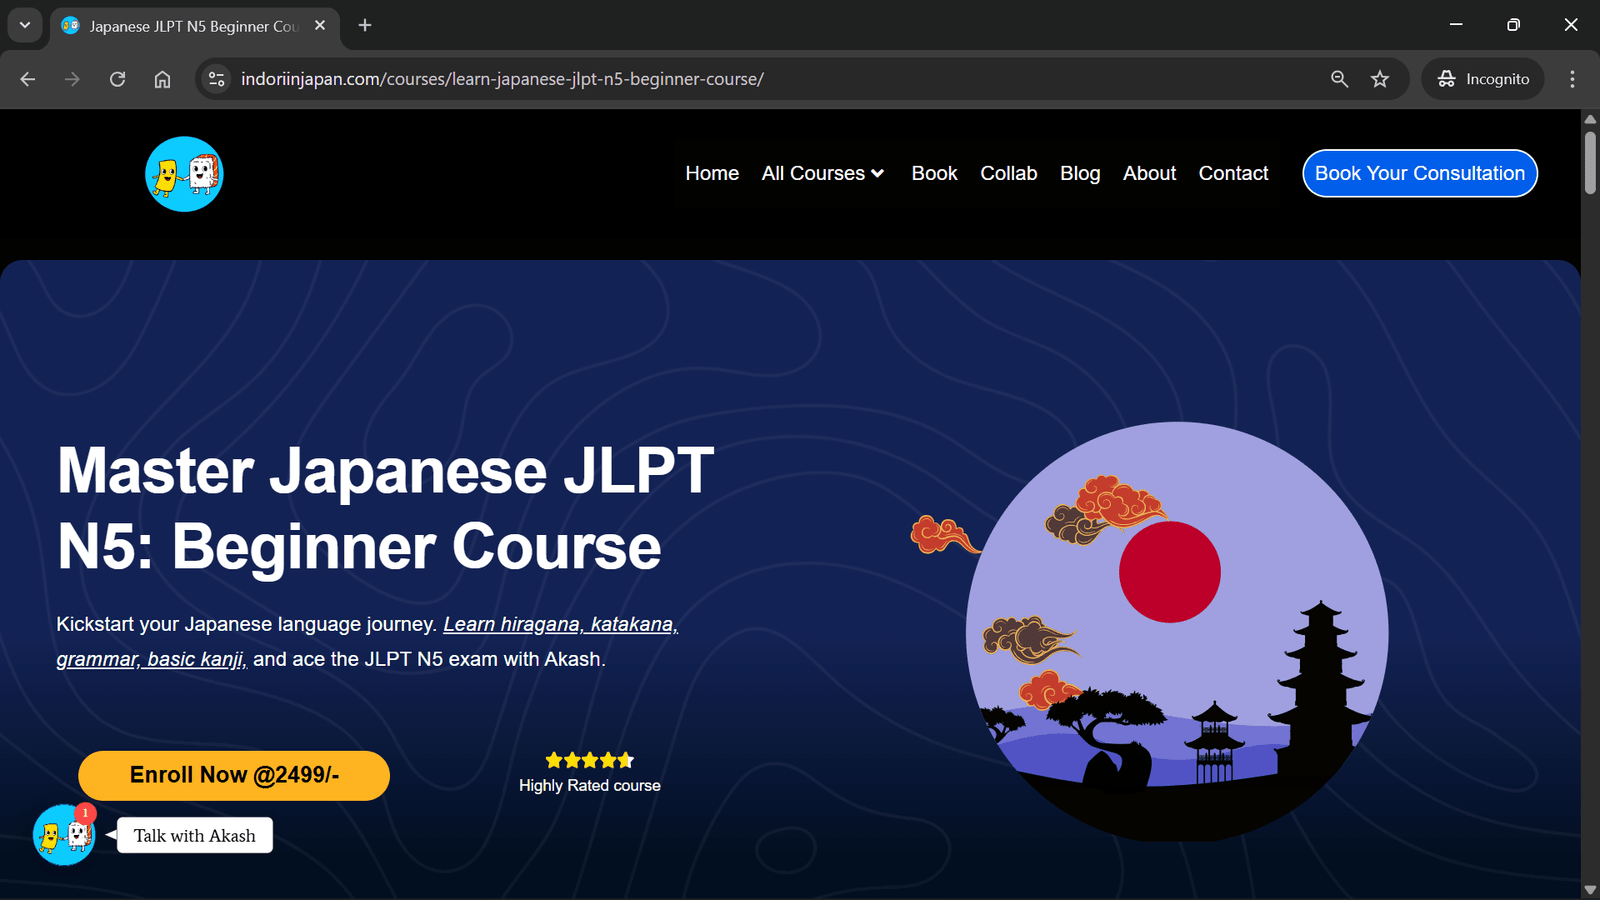Open the Chrome three-dot menu
The width and height of the screenshot is (1600, 900).
1572,79
